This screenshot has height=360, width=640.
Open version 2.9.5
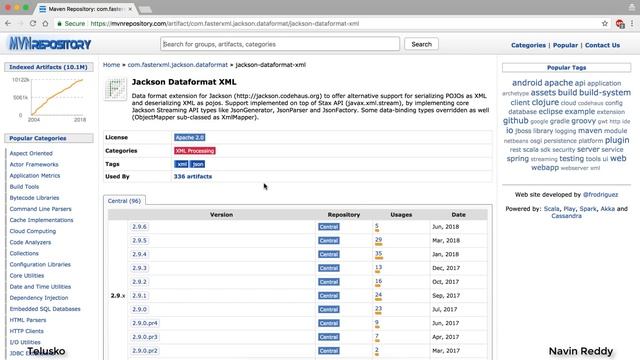[x=139, y=240]
